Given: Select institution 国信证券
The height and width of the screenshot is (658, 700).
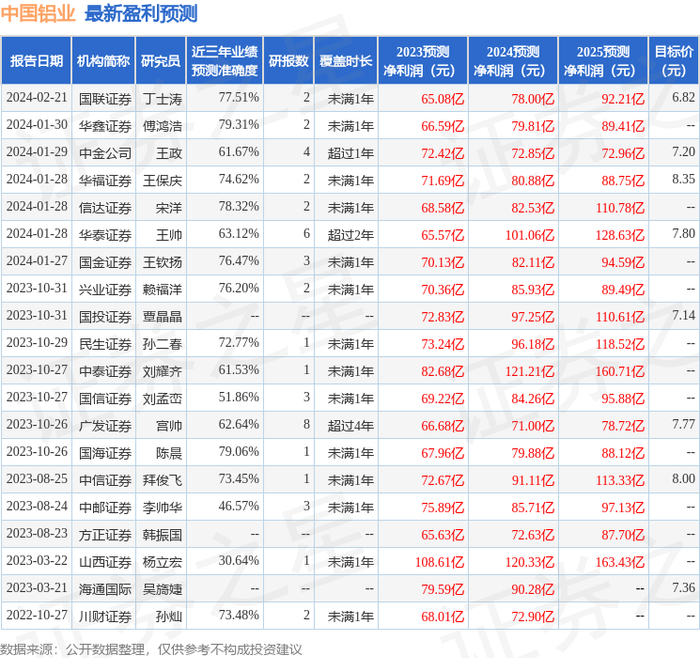Looking at the screenshot, I should 105,399.
